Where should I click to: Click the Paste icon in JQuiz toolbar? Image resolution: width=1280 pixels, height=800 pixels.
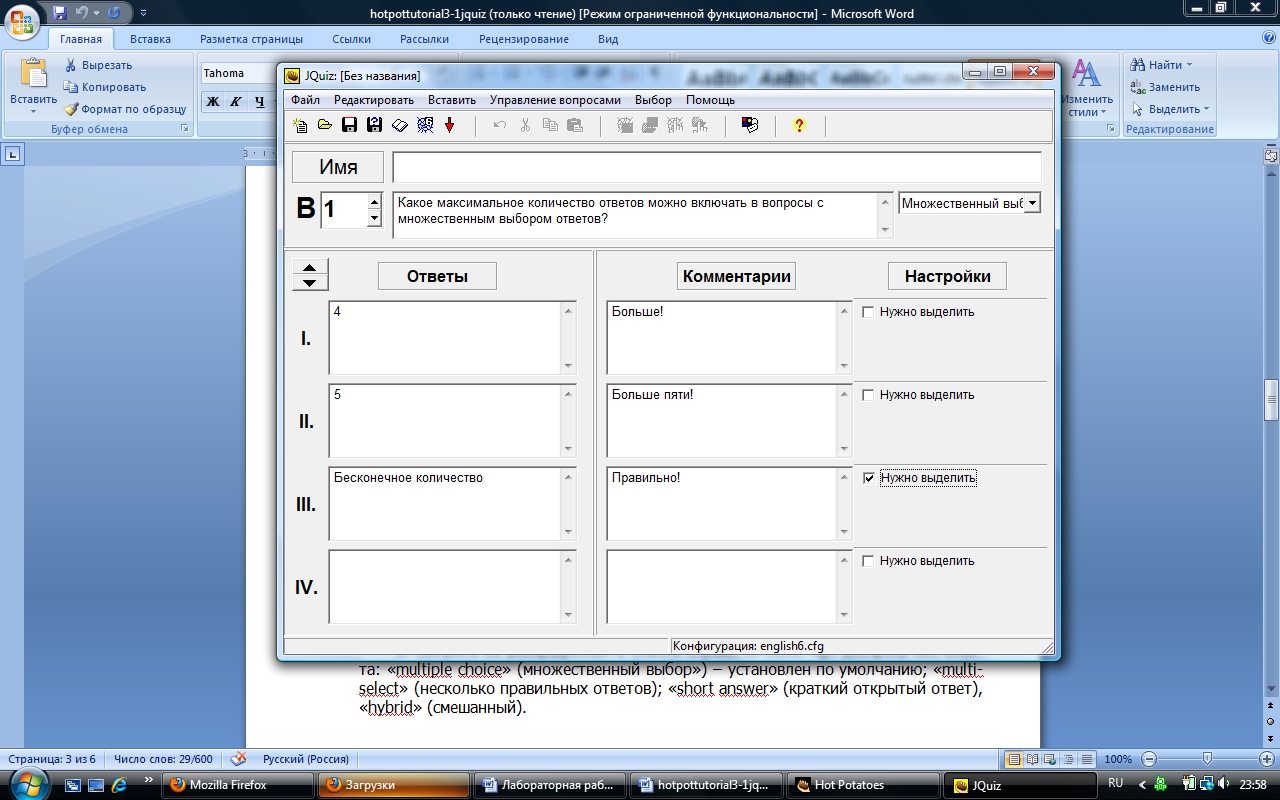point(575,125)
